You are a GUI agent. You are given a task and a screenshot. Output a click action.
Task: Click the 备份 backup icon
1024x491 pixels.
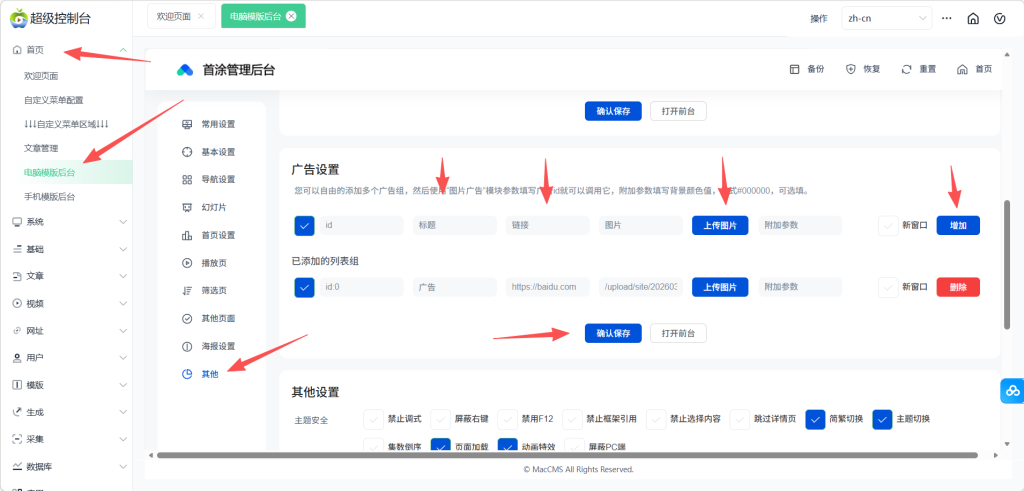[795, 69]
